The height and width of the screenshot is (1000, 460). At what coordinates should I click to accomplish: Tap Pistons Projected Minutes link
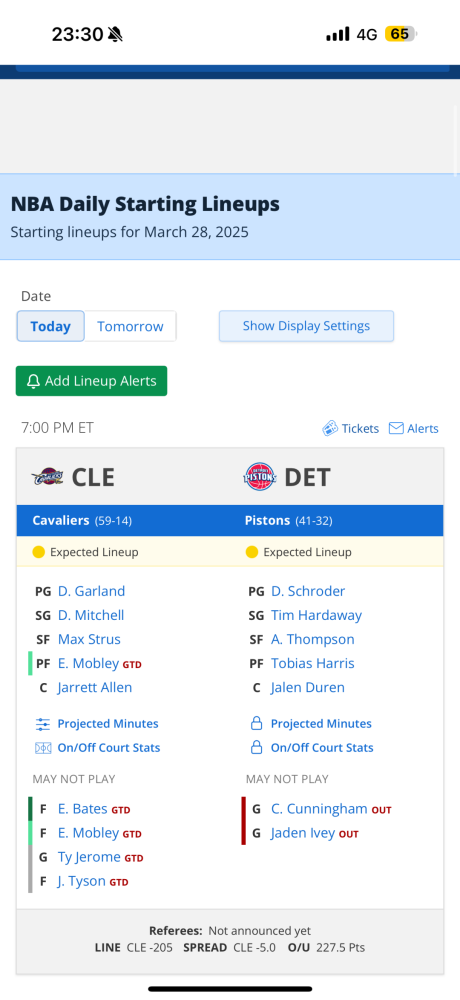pos(321,724)
